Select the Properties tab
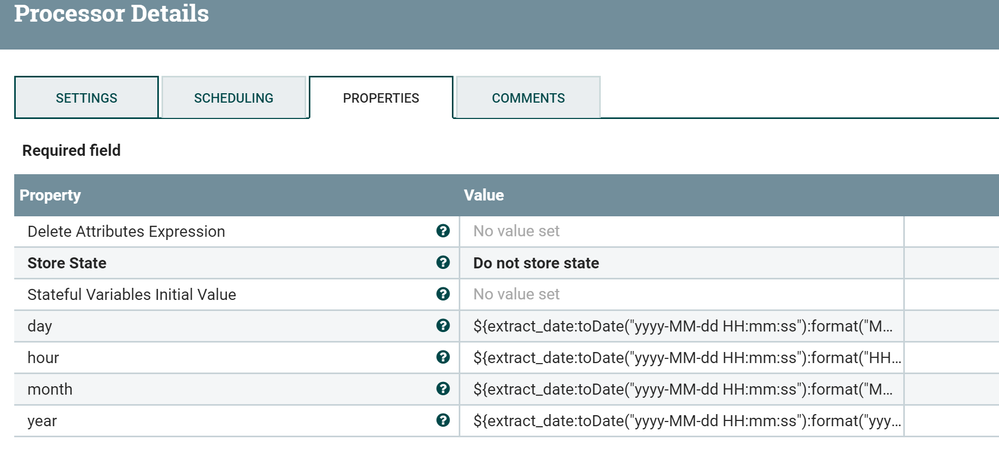Viewport: 999px width, 461px height. pyautogui.click(x=381, y=98)
